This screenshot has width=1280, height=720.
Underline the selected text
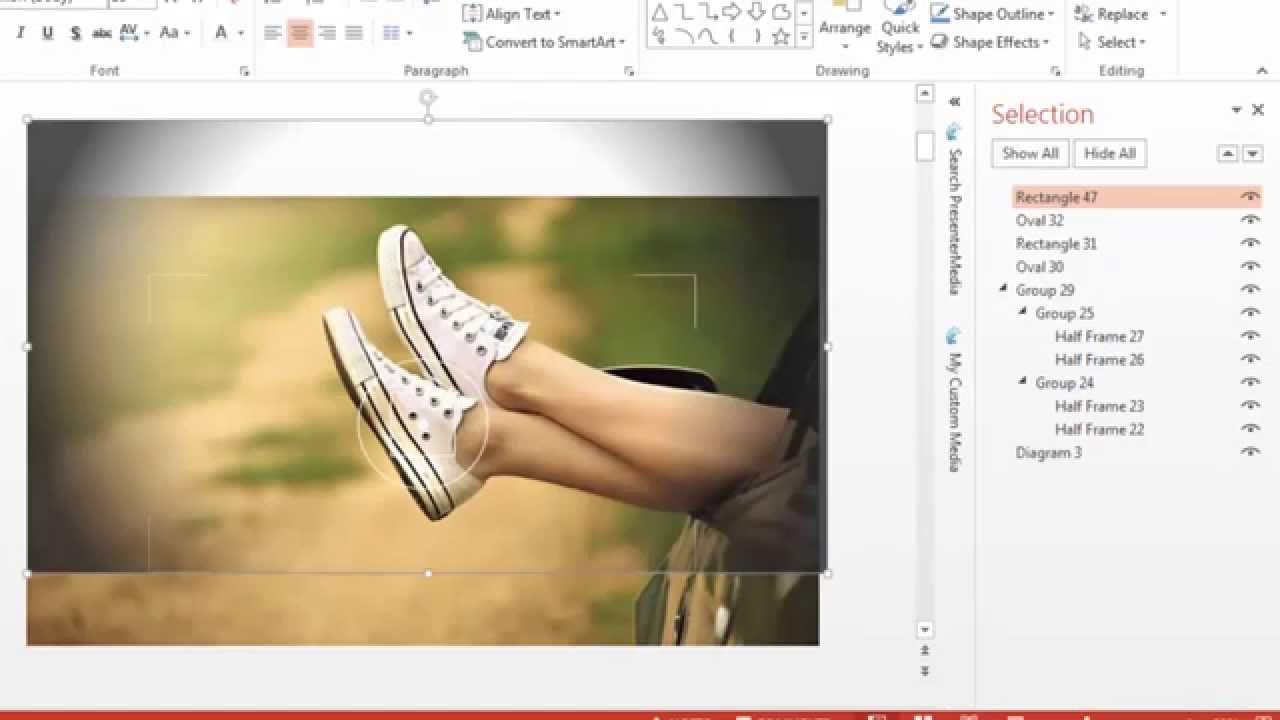[47, 33]
